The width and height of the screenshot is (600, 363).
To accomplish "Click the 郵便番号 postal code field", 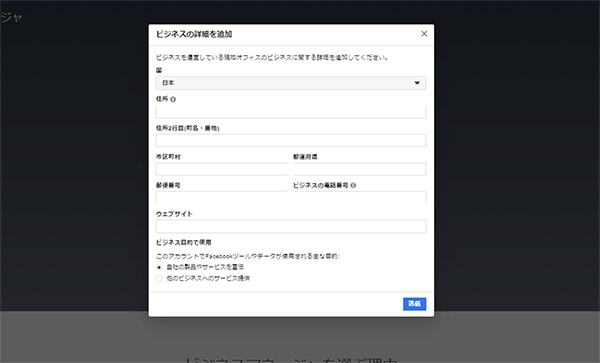I will pos(222,197).
